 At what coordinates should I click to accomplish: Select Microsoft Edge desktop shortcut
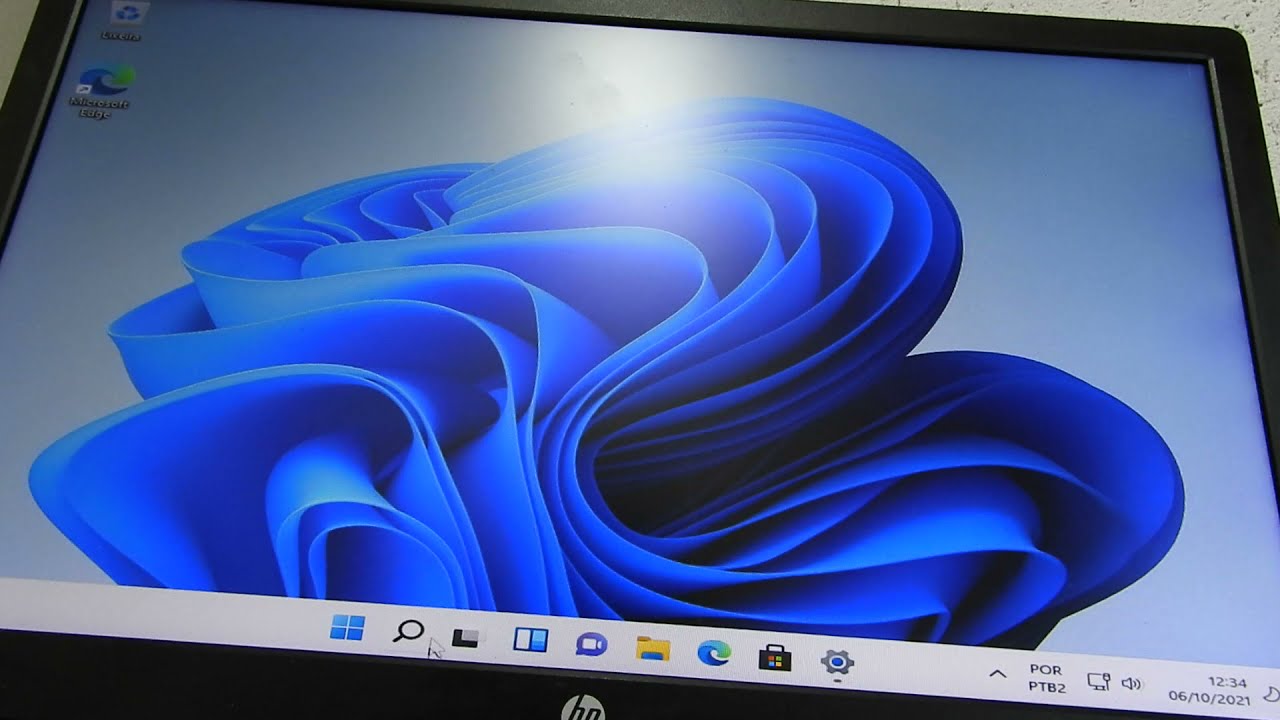click(103, 90)
